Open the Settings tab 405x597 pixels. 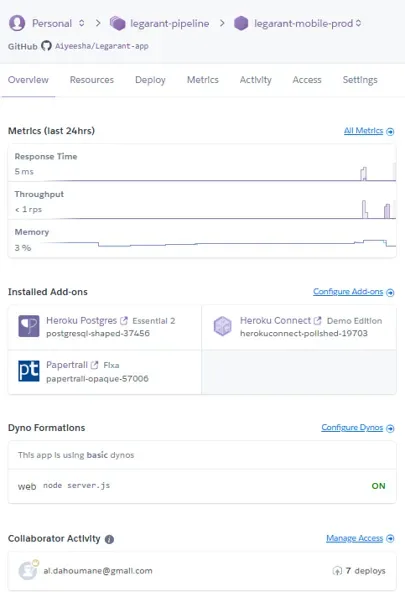pyautogui.click(x=360, y=80)
